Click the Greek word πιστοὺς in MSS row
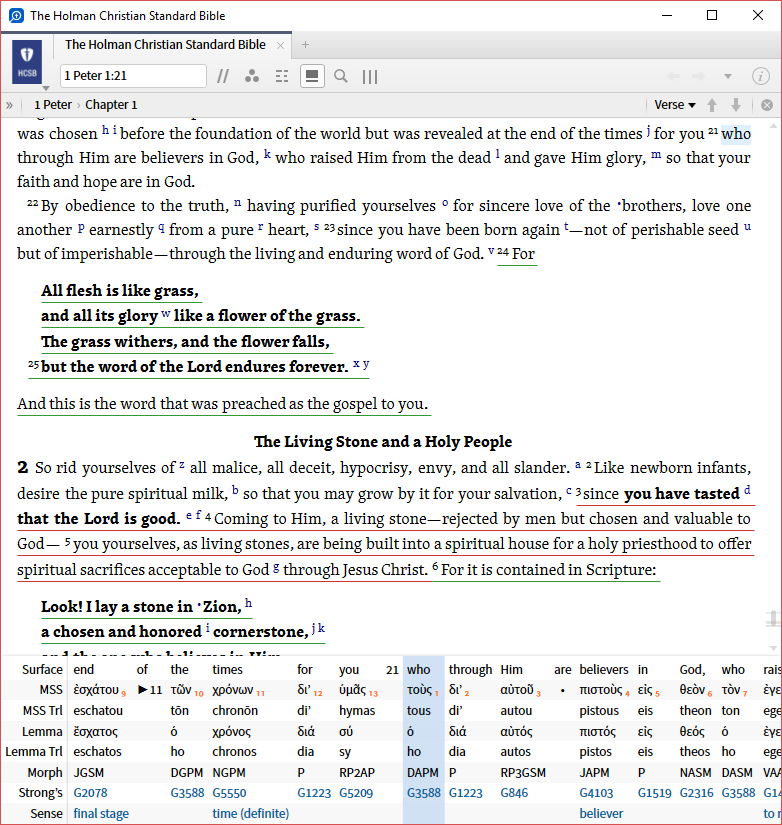 601,690
